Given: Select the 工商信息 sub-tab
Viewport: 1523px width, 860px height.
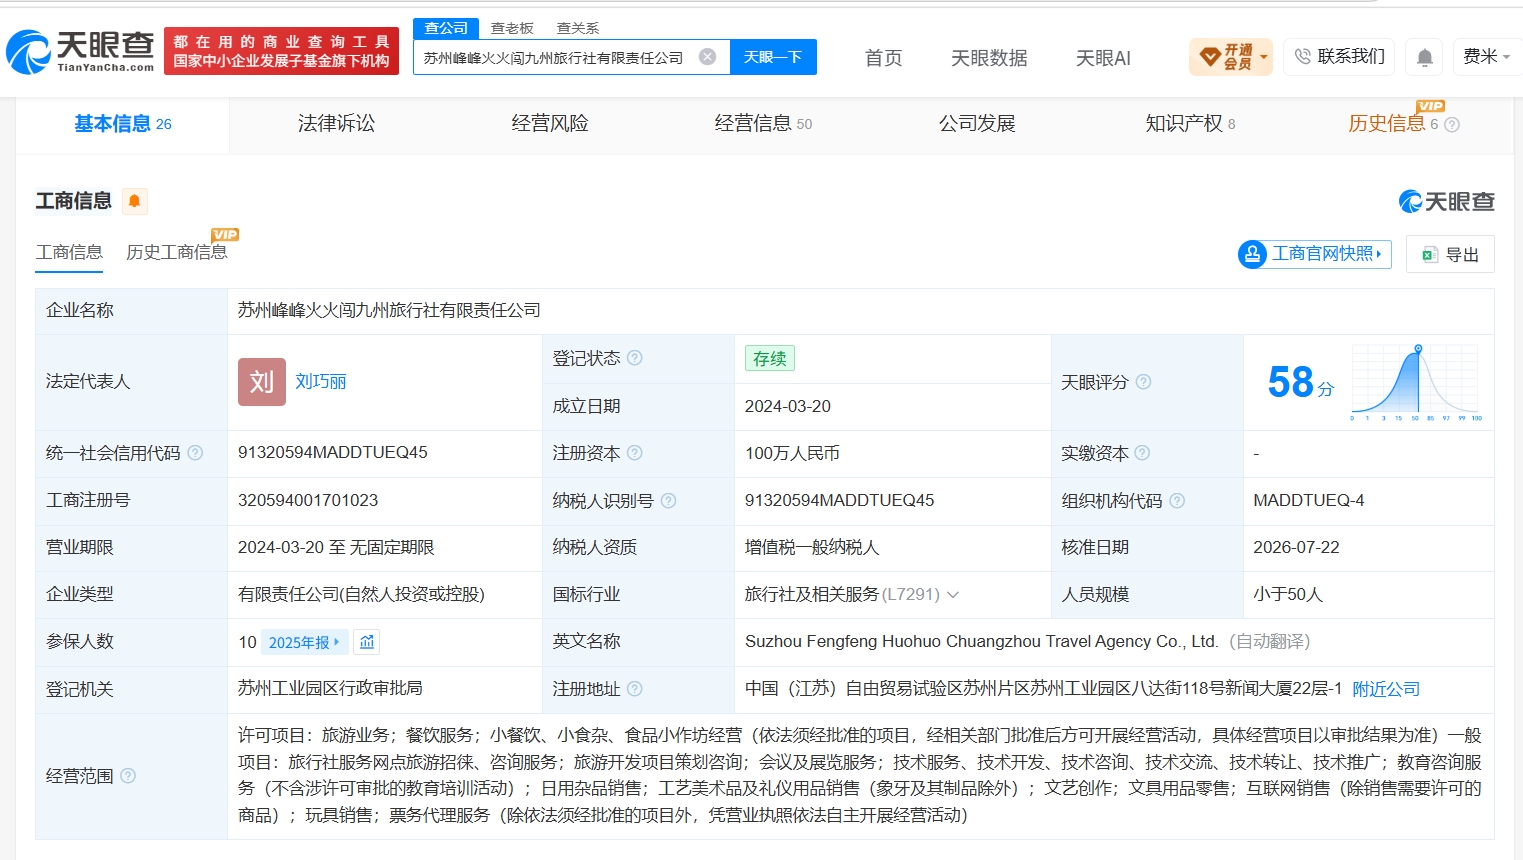Looking at the screenshot, I should click(69, 252).
